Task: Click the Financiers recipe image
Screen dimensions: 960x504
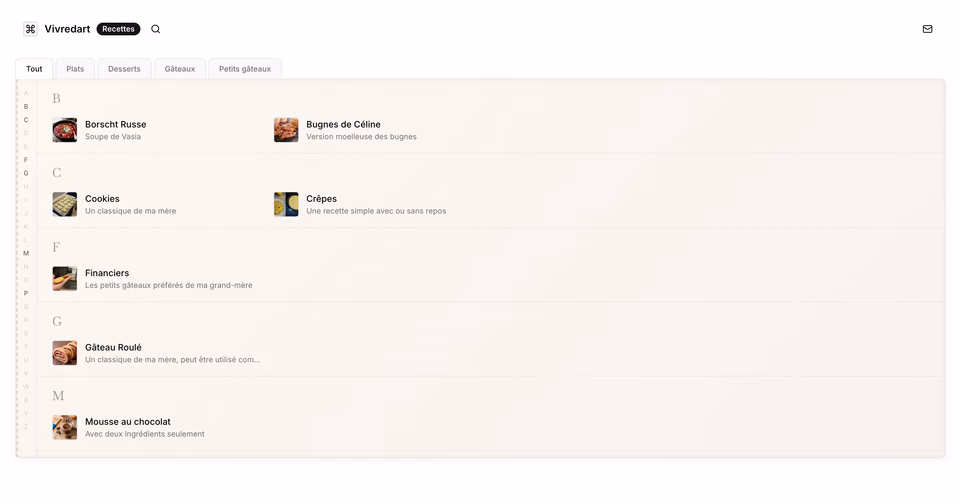Action: click(65, 279)
